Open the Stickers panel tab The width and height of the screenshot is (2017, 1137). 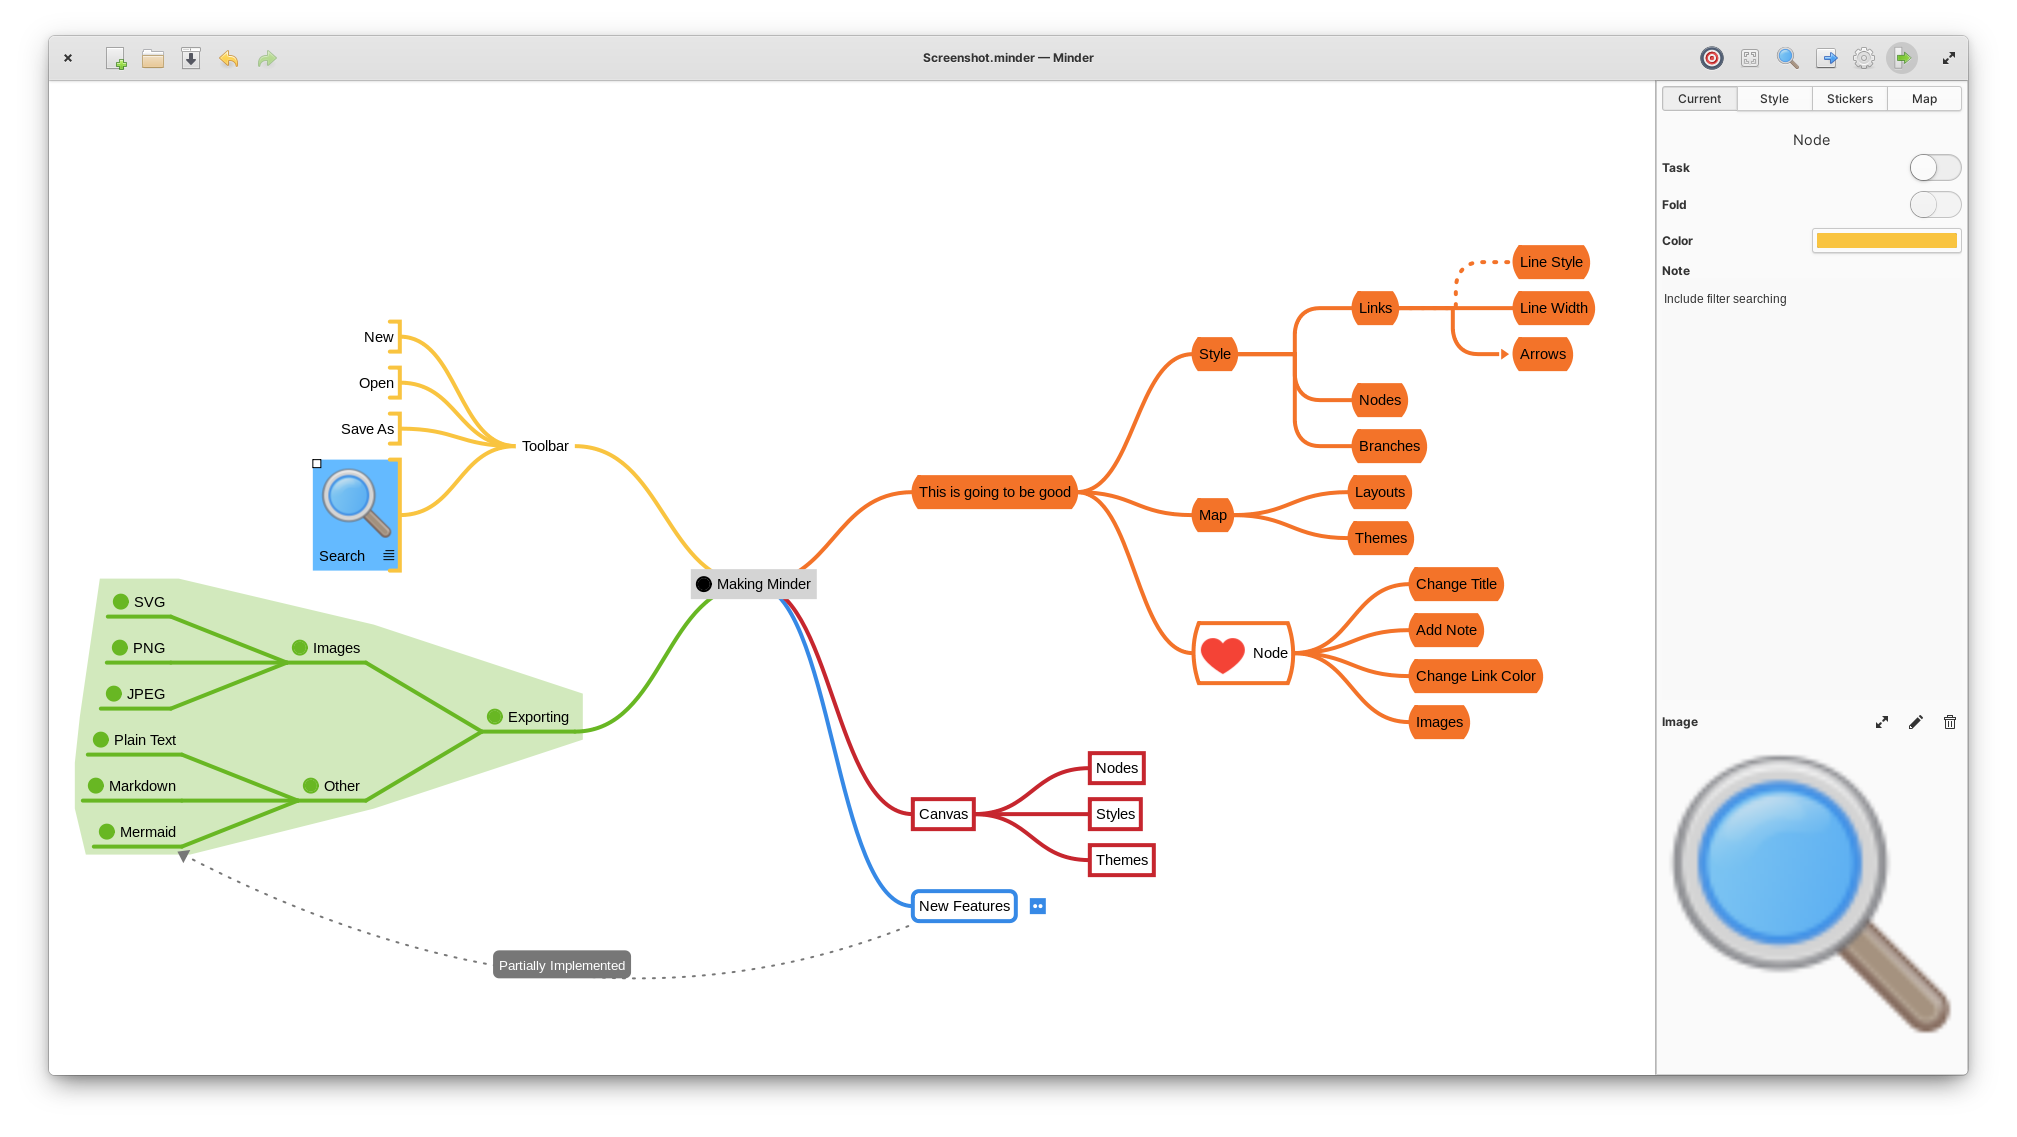(x=1849, y=98)
